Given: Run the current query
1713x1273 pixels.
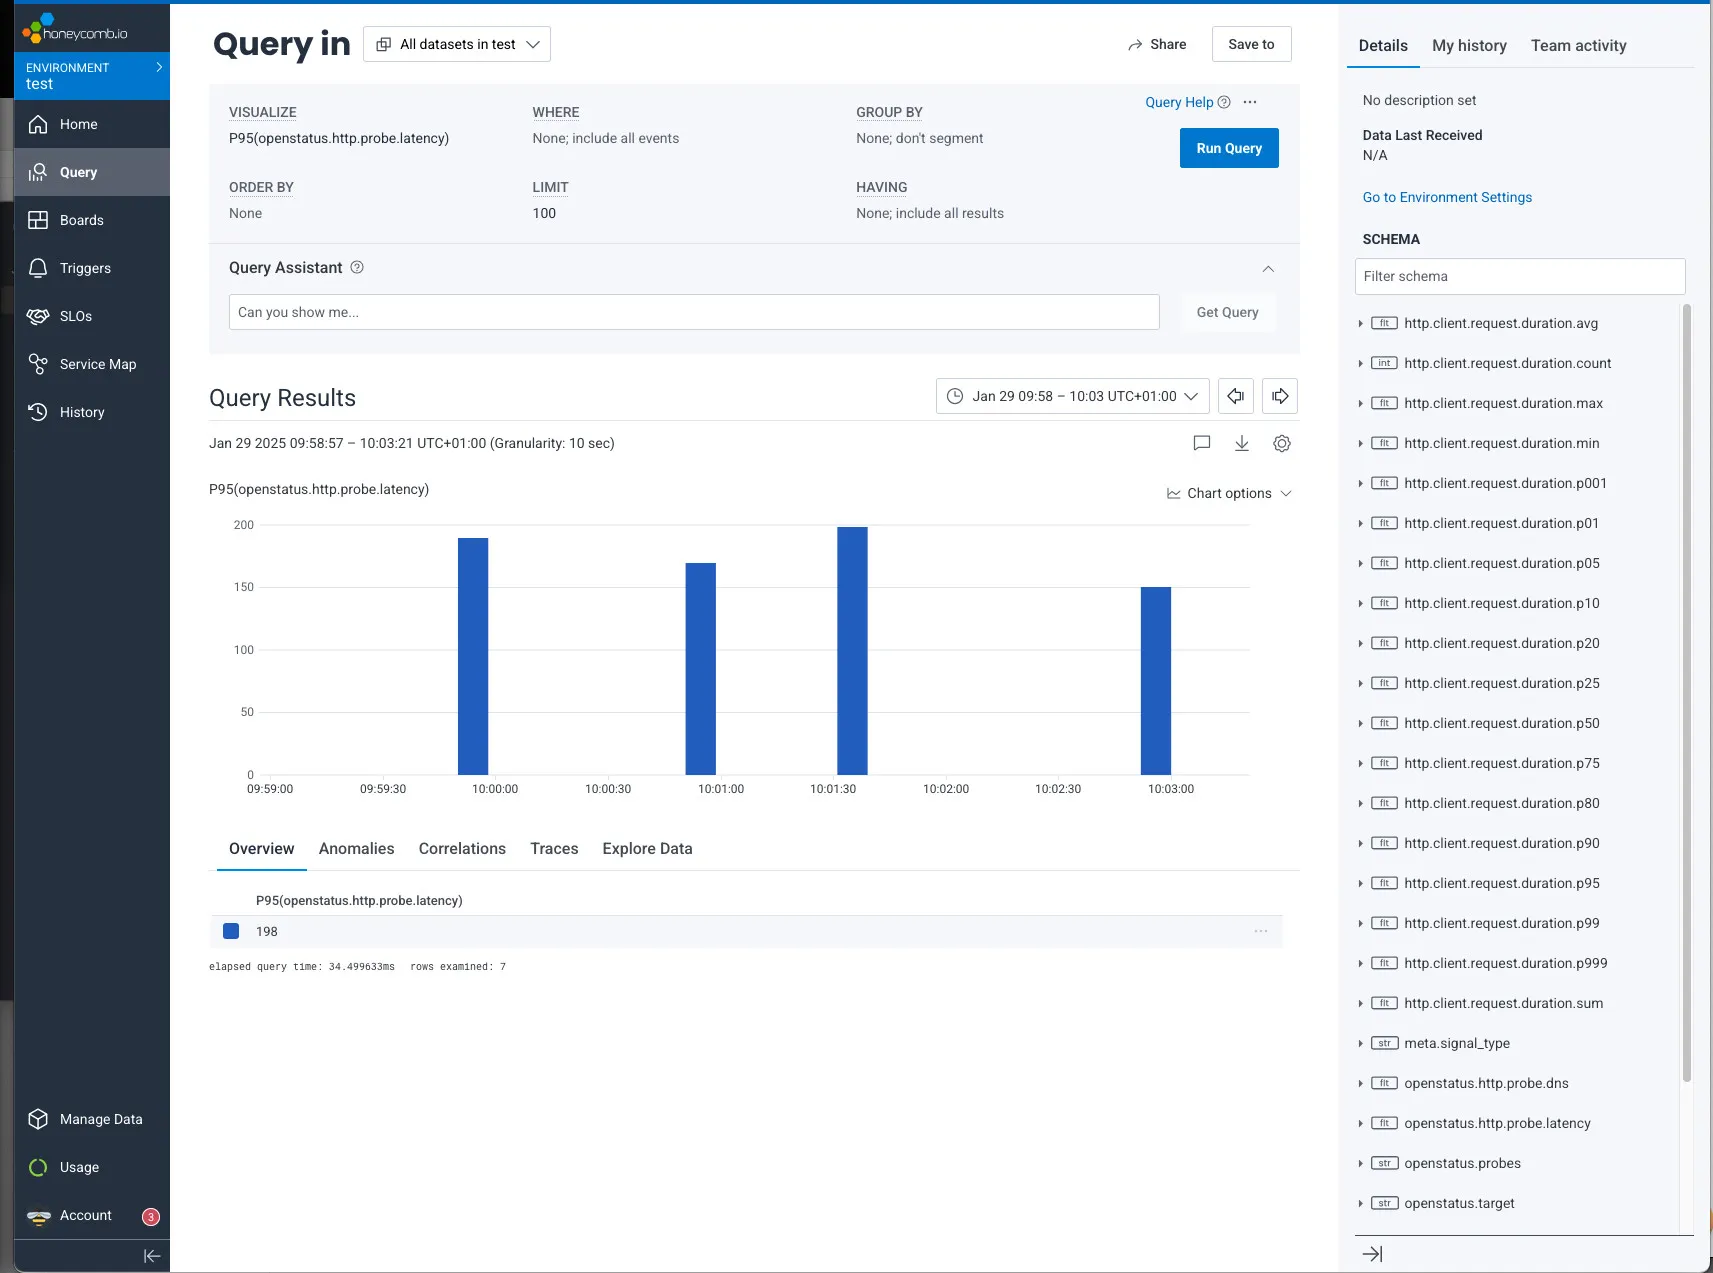Looking at the screenshot, I should click(1227, 148).
